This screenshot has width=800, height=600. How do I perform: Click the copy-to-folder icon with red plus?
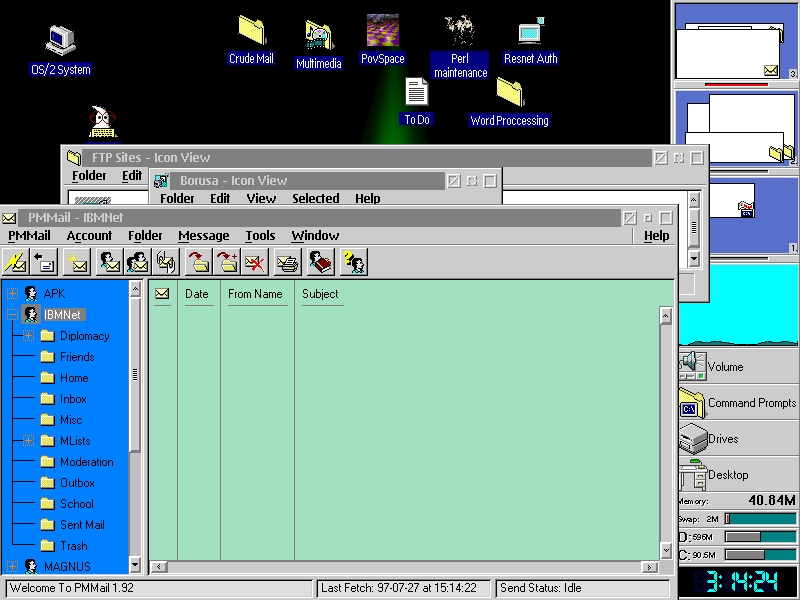pyautogui.click(x=227, y=262)
